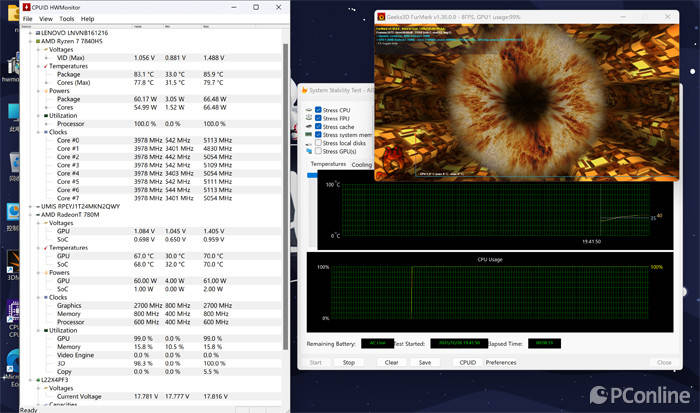Open Preferences in the stability test

coord(501,363)
